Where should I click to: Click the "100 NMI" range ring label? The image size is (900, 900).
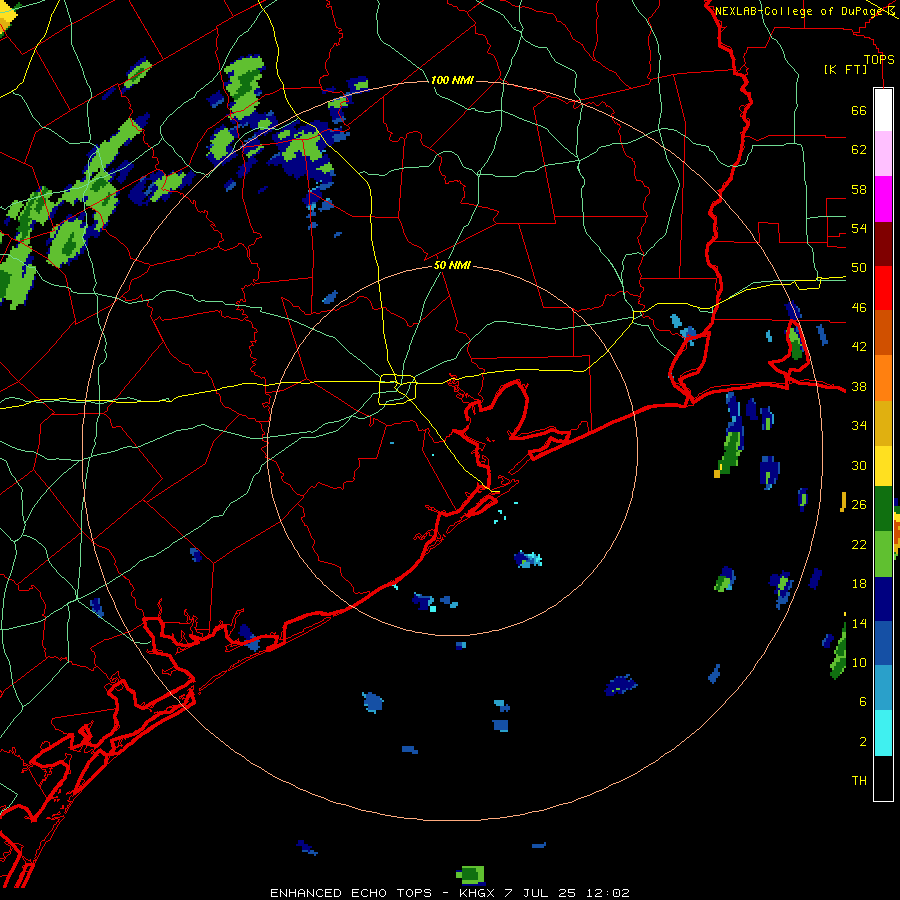tap(452, 80)
